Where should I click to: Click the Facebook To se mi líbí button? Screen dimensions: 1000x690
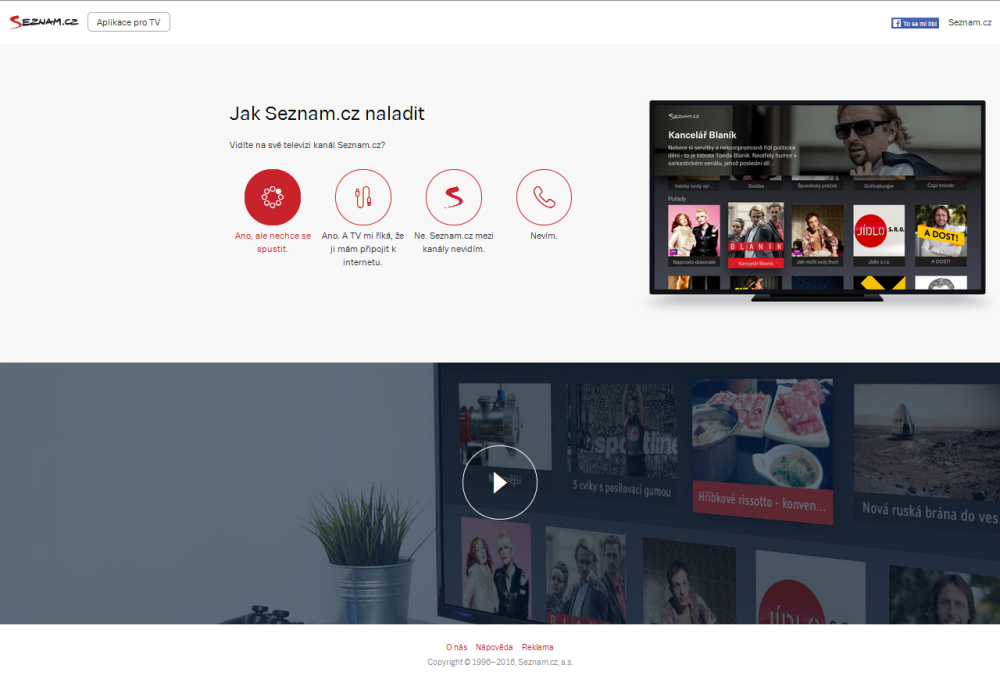tap(915, 23)
